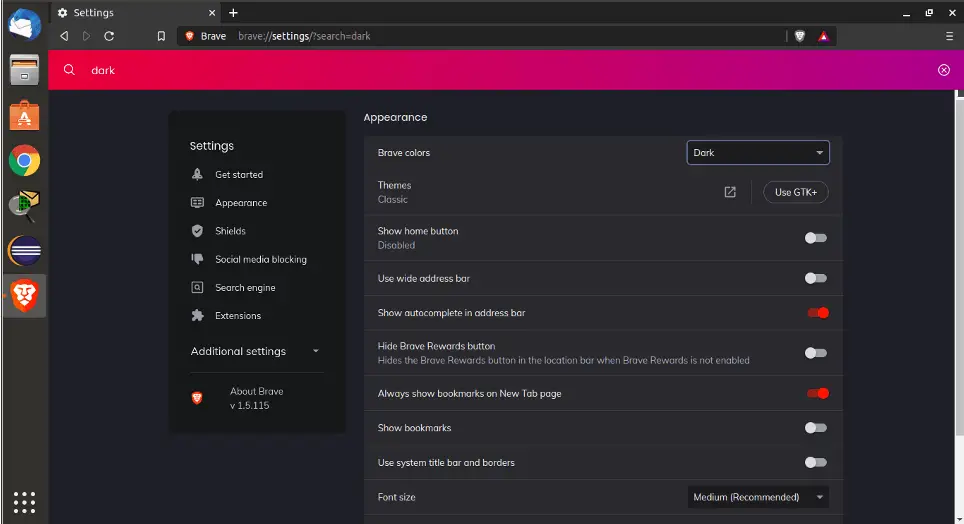
Task: Open the Font size dropdown
Action: tap(757, 497)
